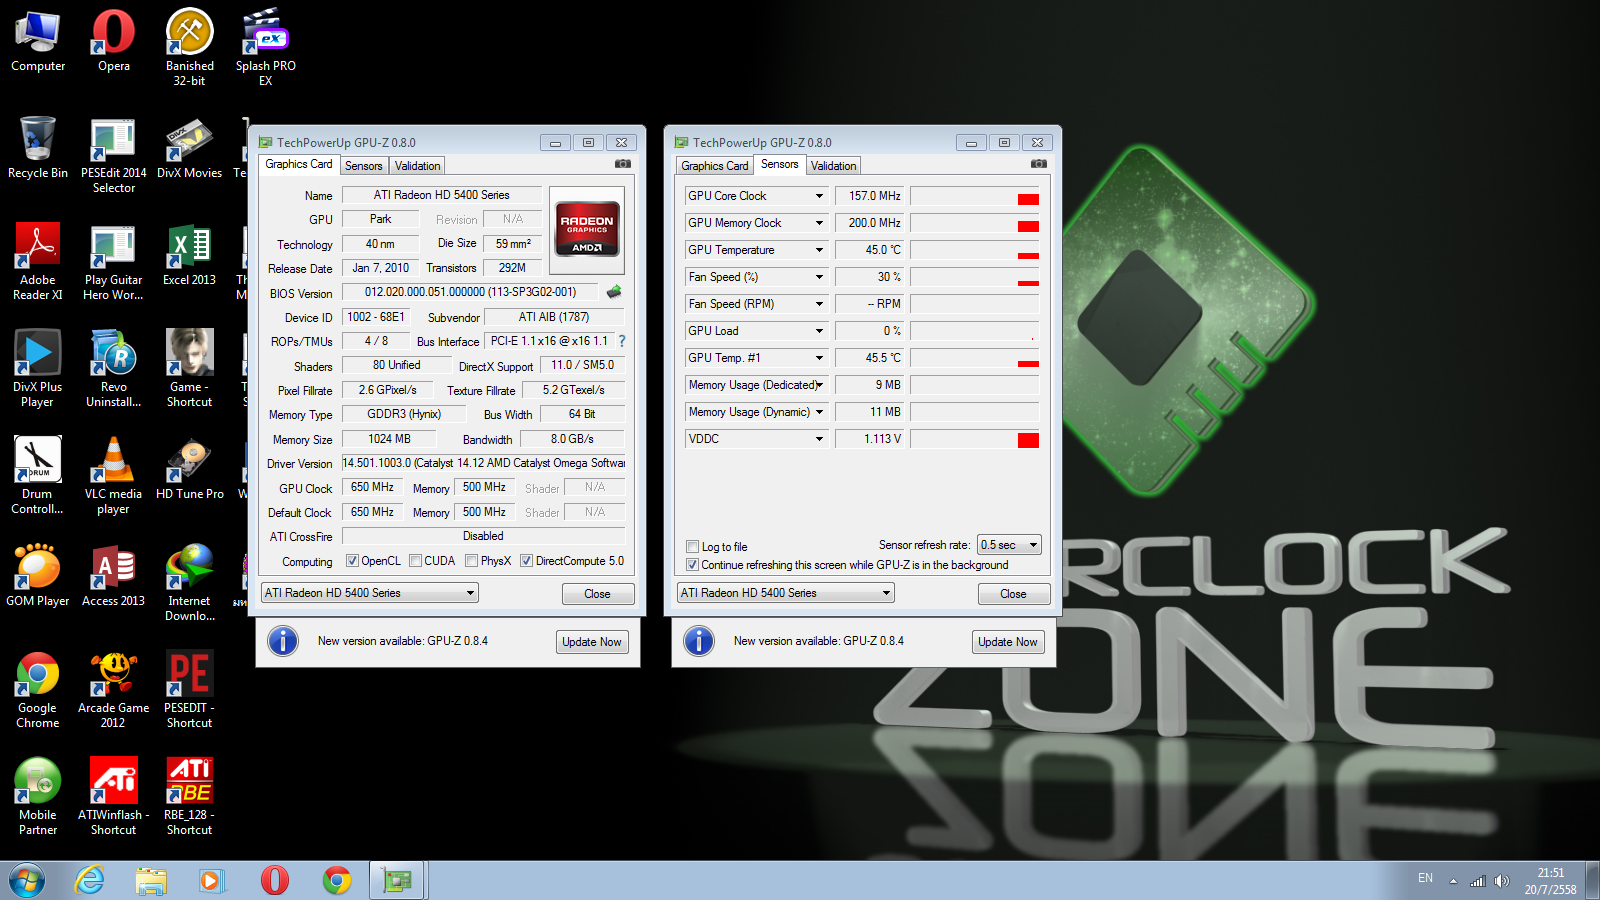
Task: Open Internet Download Manager shortcut
Action: pyautogui.click(x=190, y=583)
